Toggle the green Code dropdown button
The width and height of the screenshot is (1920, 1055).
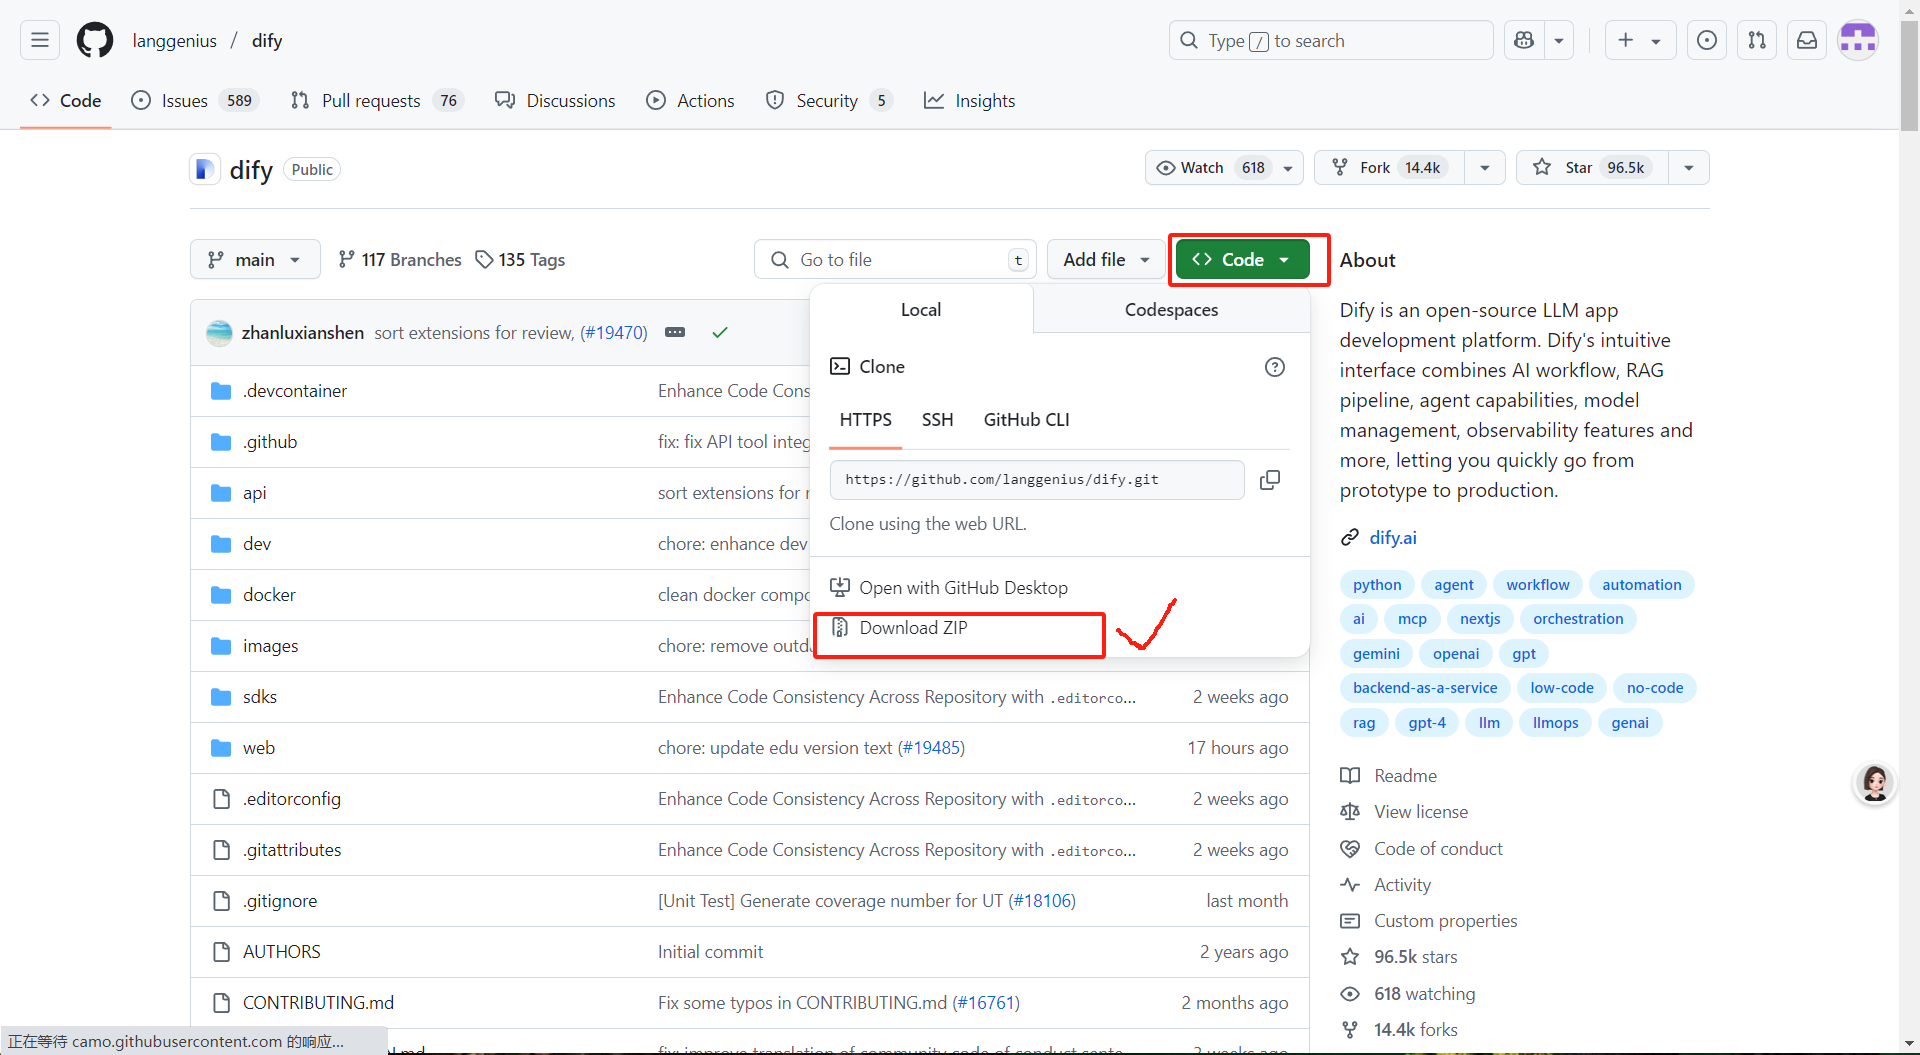[1242, 259]
